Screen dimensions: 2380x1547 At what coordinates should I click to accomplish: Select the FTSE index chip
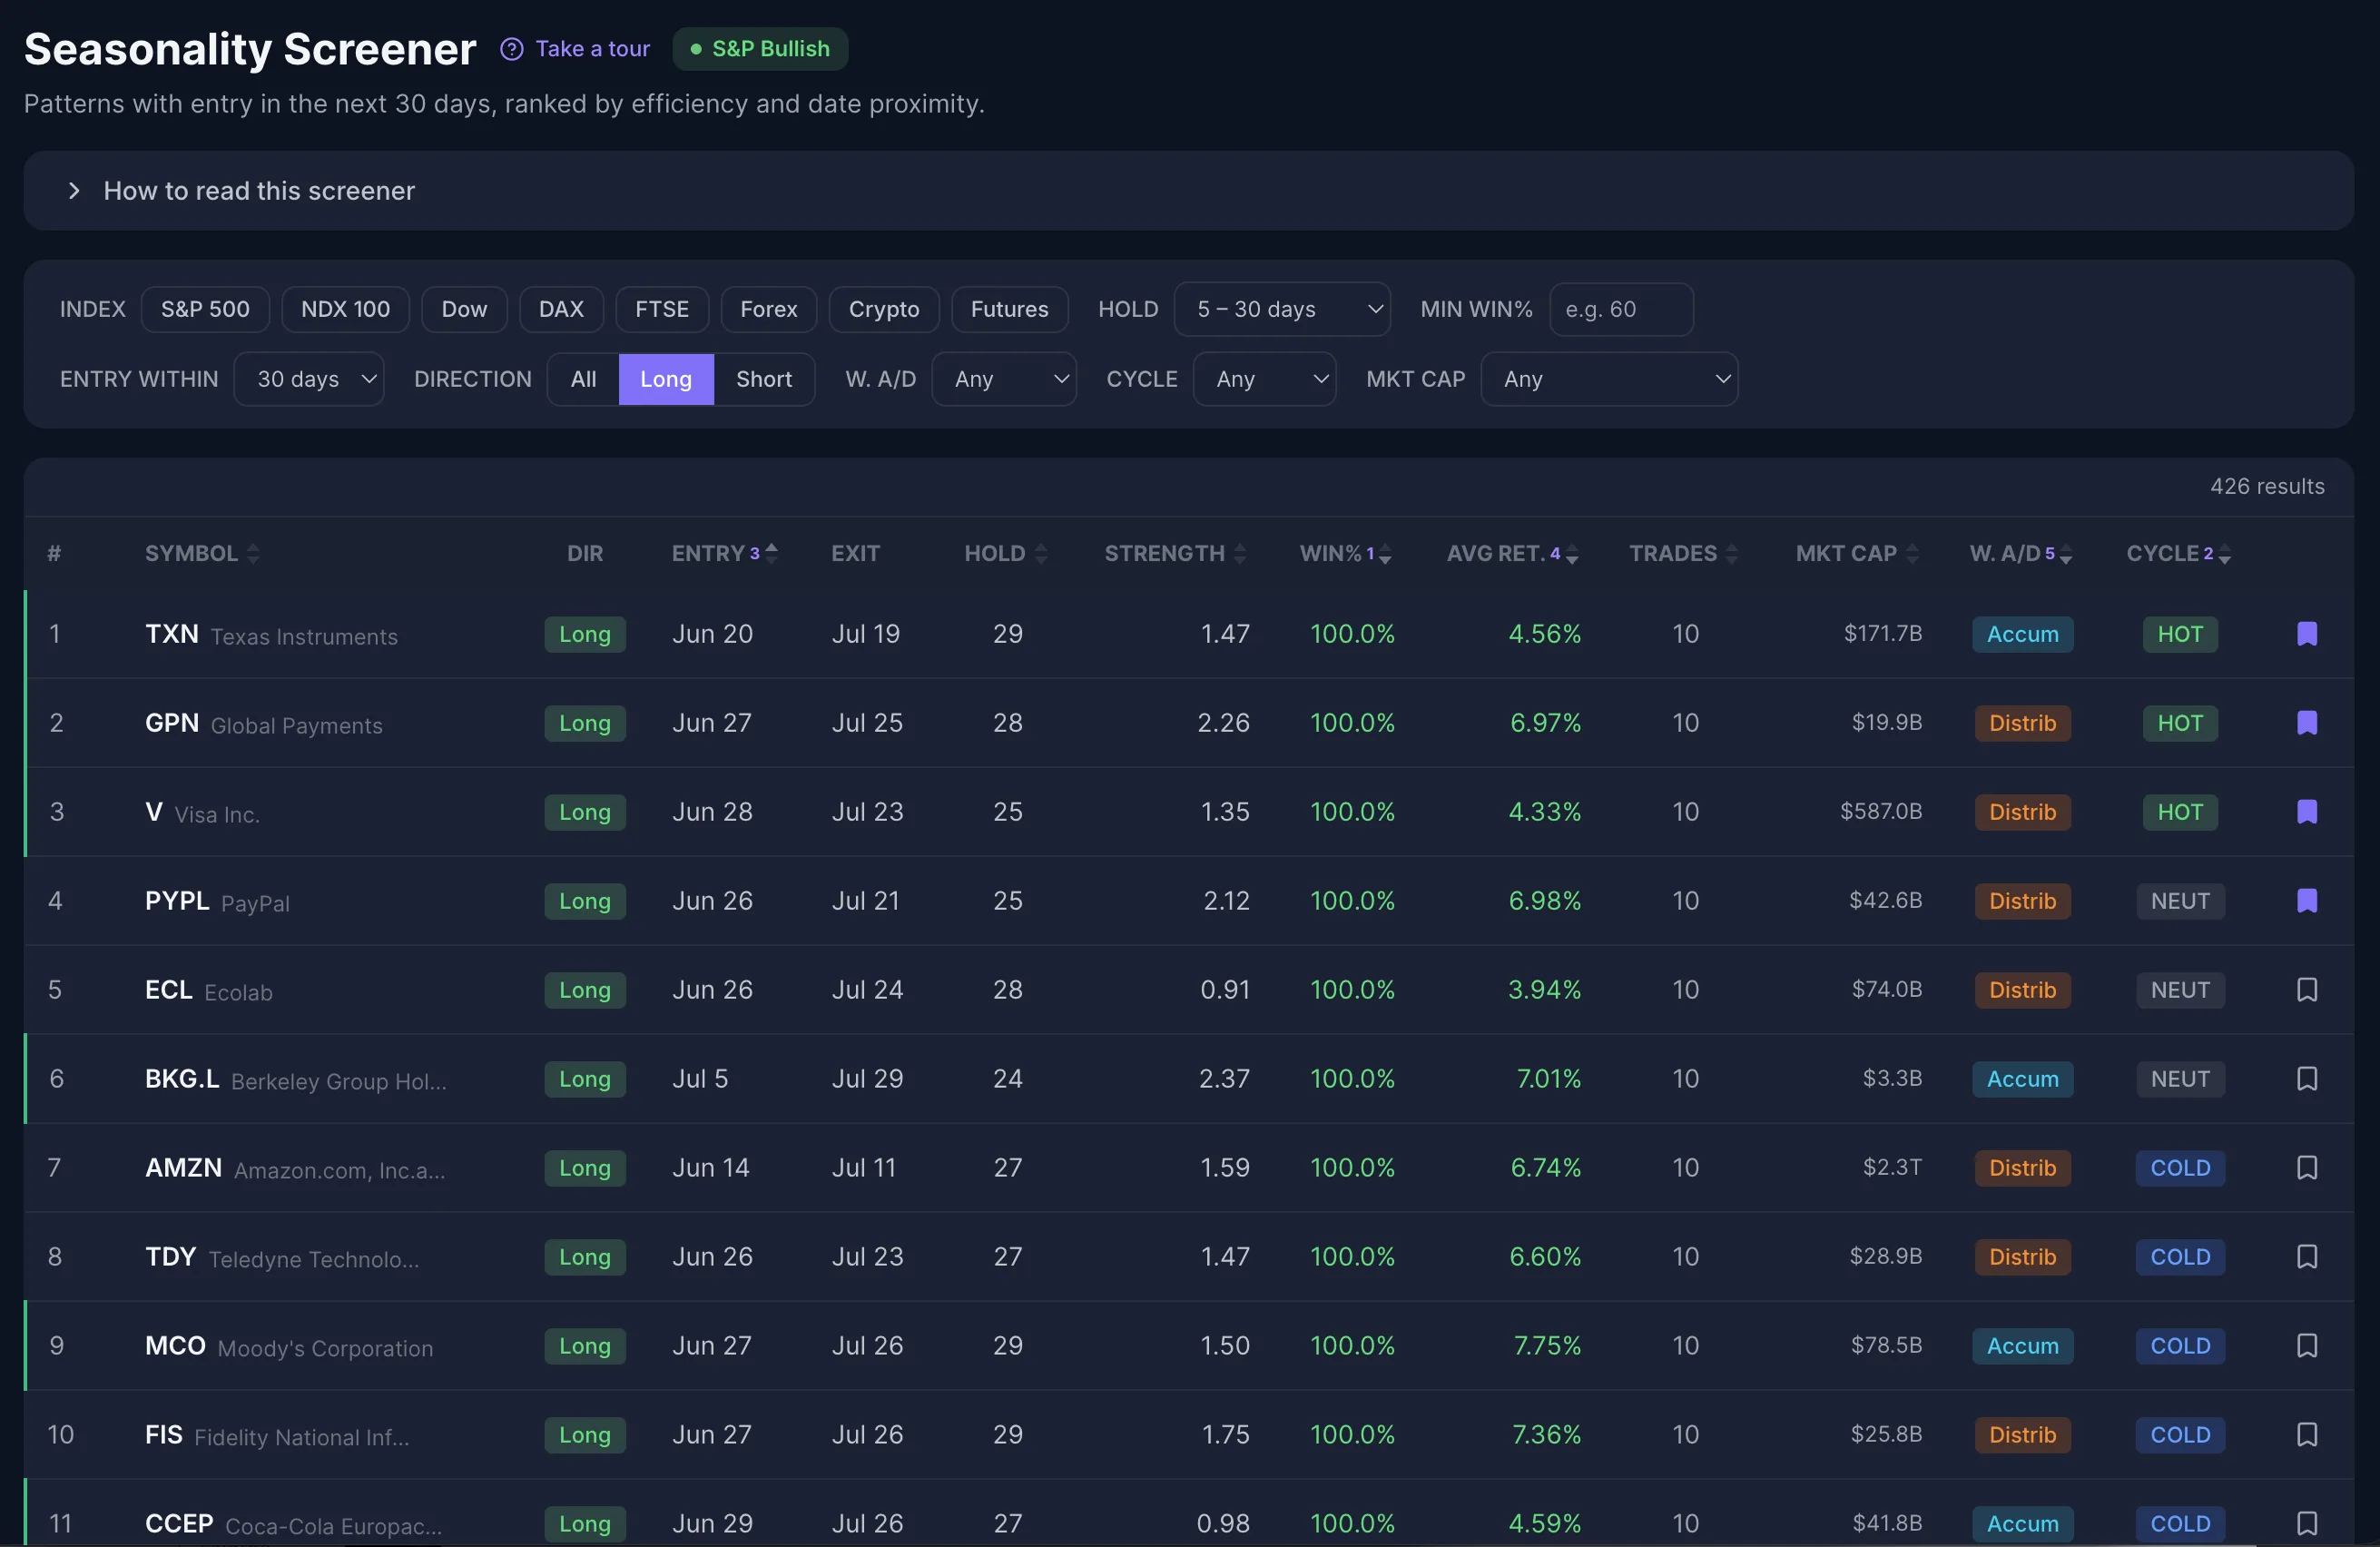coord(662,310)
